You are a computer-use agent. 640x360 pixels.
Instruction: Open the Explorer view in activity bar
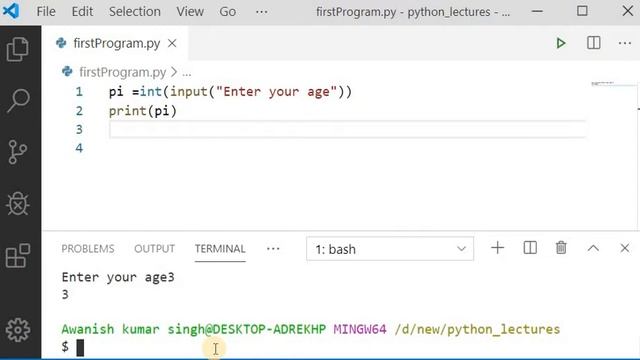[x=18, y=49]
